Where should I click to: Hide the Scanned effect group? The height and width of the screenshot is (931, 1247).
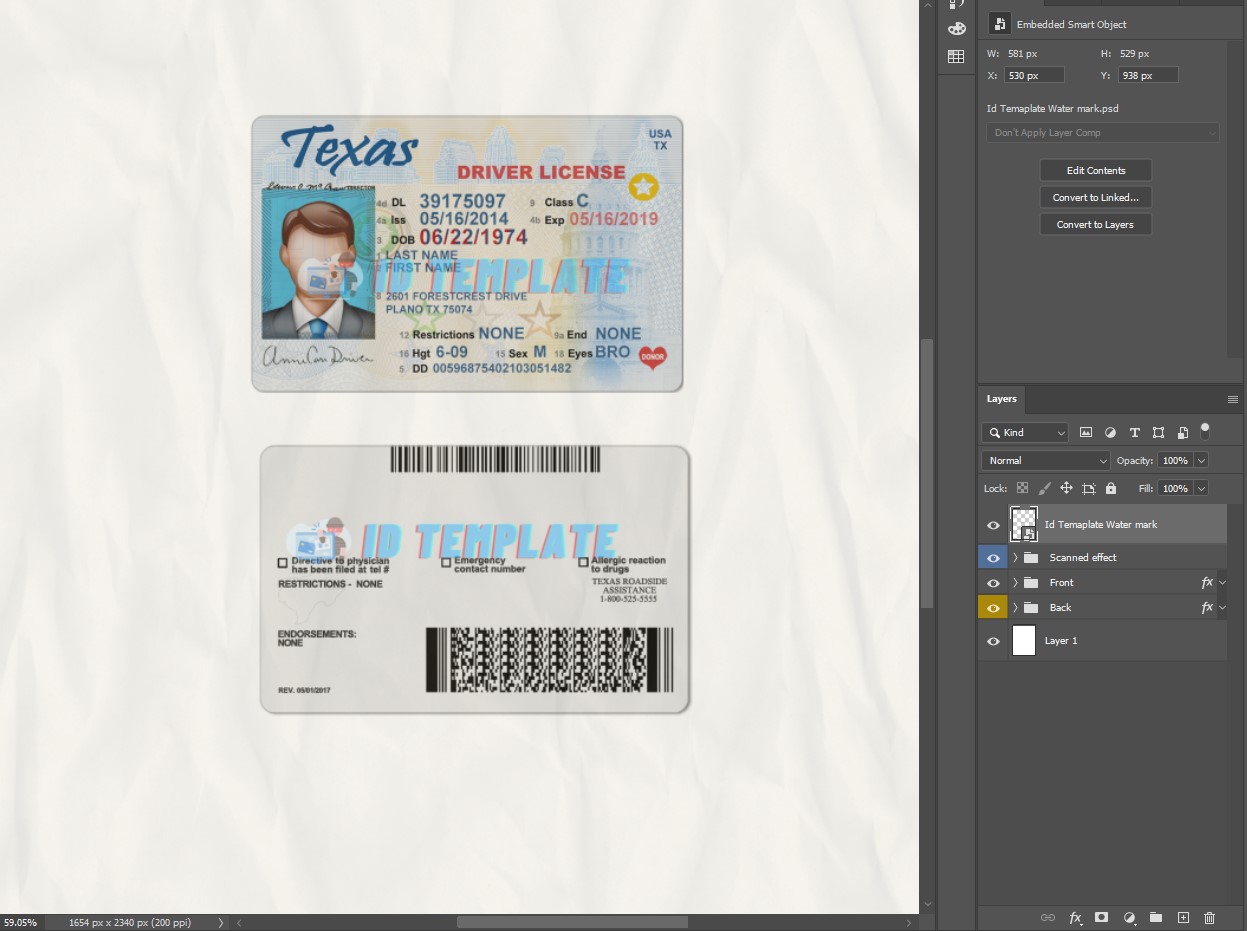(x=993, y=558)
